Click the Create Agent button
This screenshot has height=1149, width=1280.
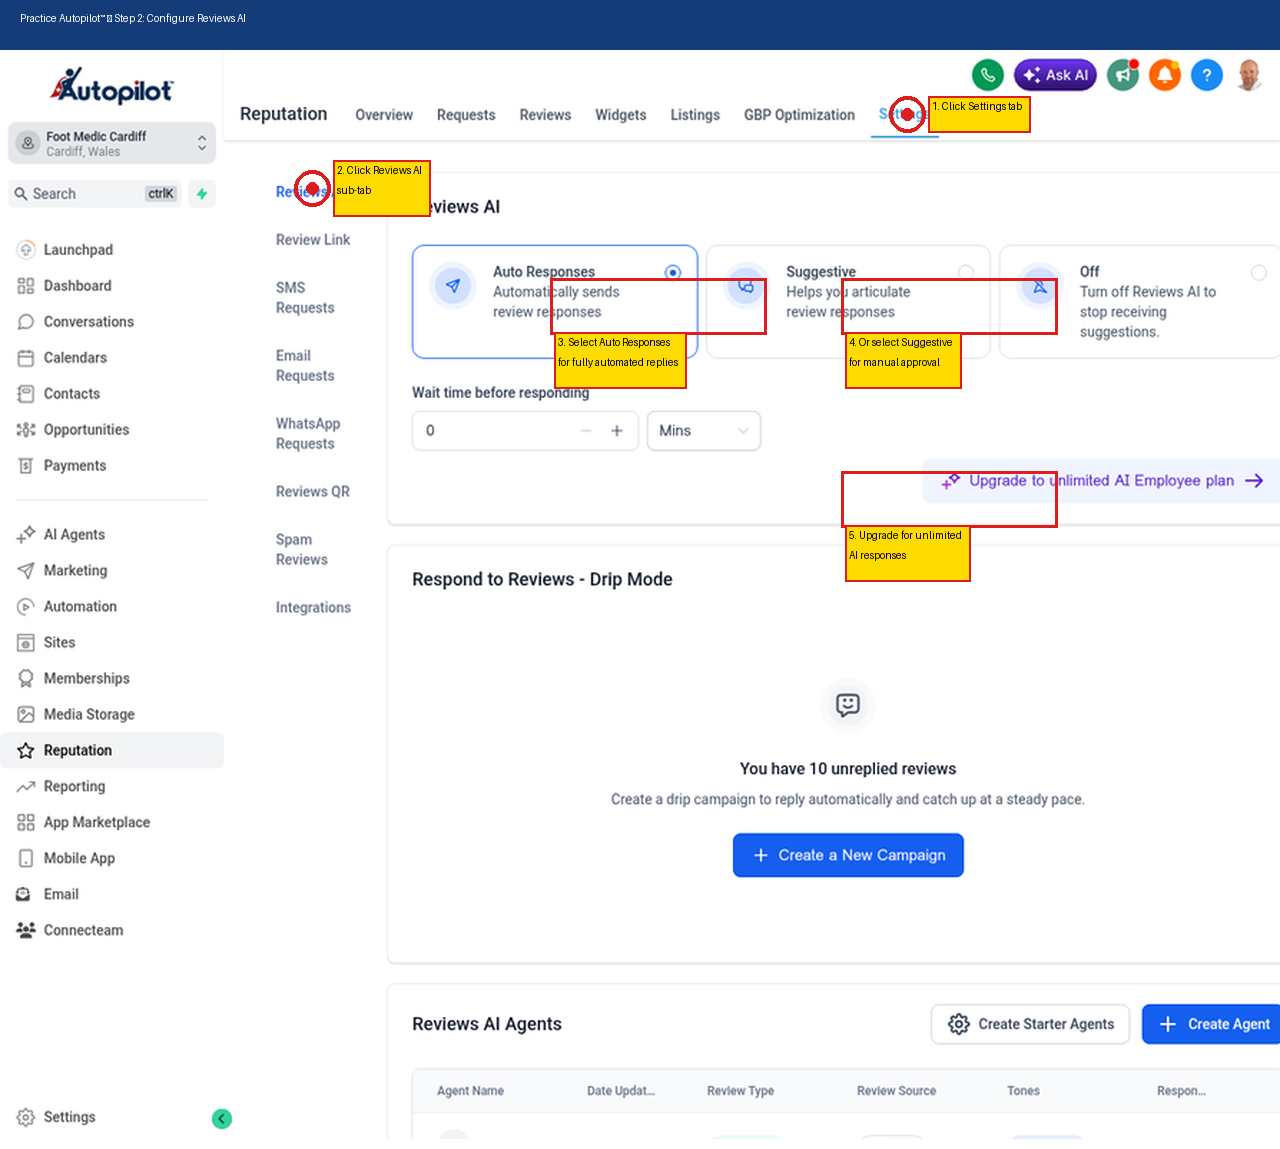click(x=1212, y=1025)
